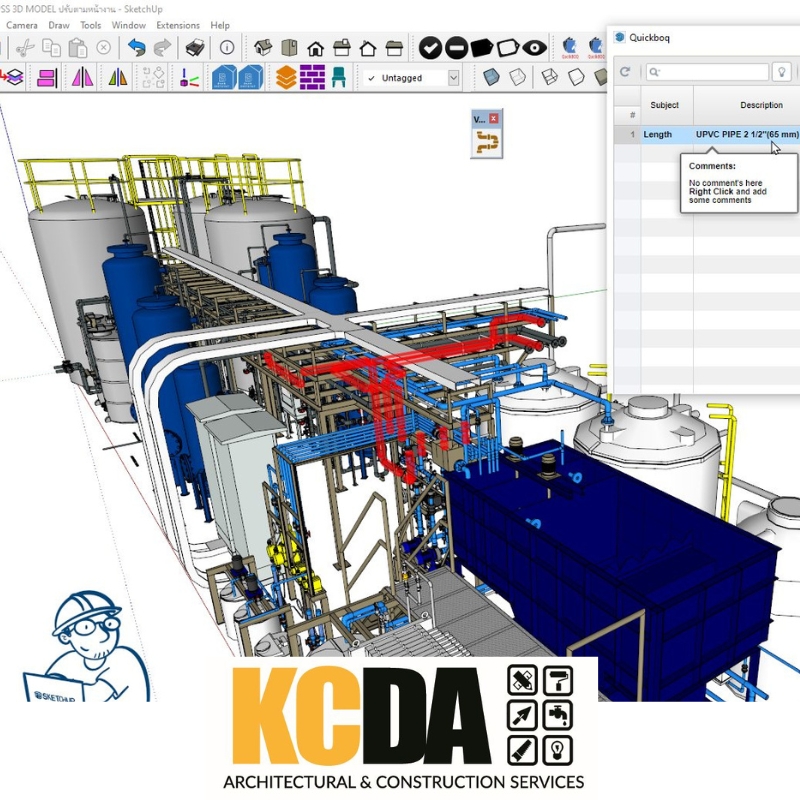Screen dimensions: 800x800
Task: Click the outlined tag icon
Action: (508, 48)
